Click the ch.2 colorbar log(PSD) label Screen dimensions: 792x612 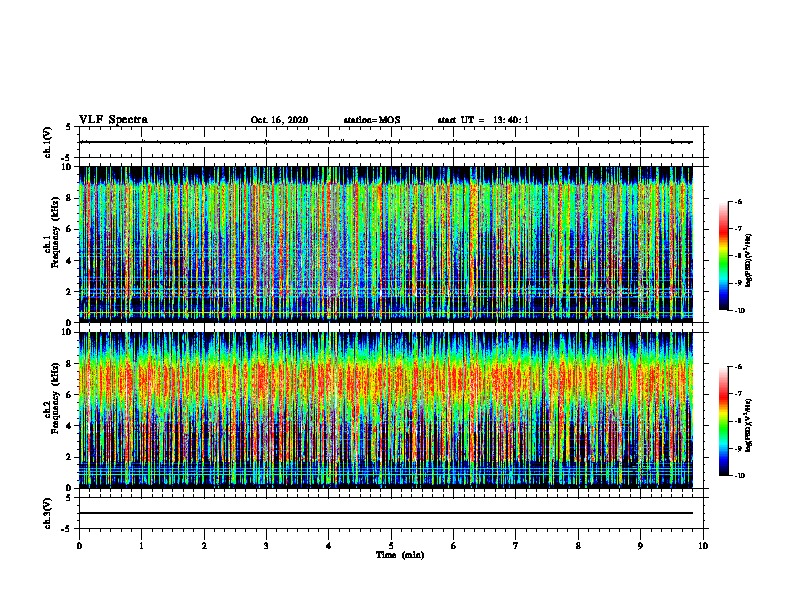(749, 425)
